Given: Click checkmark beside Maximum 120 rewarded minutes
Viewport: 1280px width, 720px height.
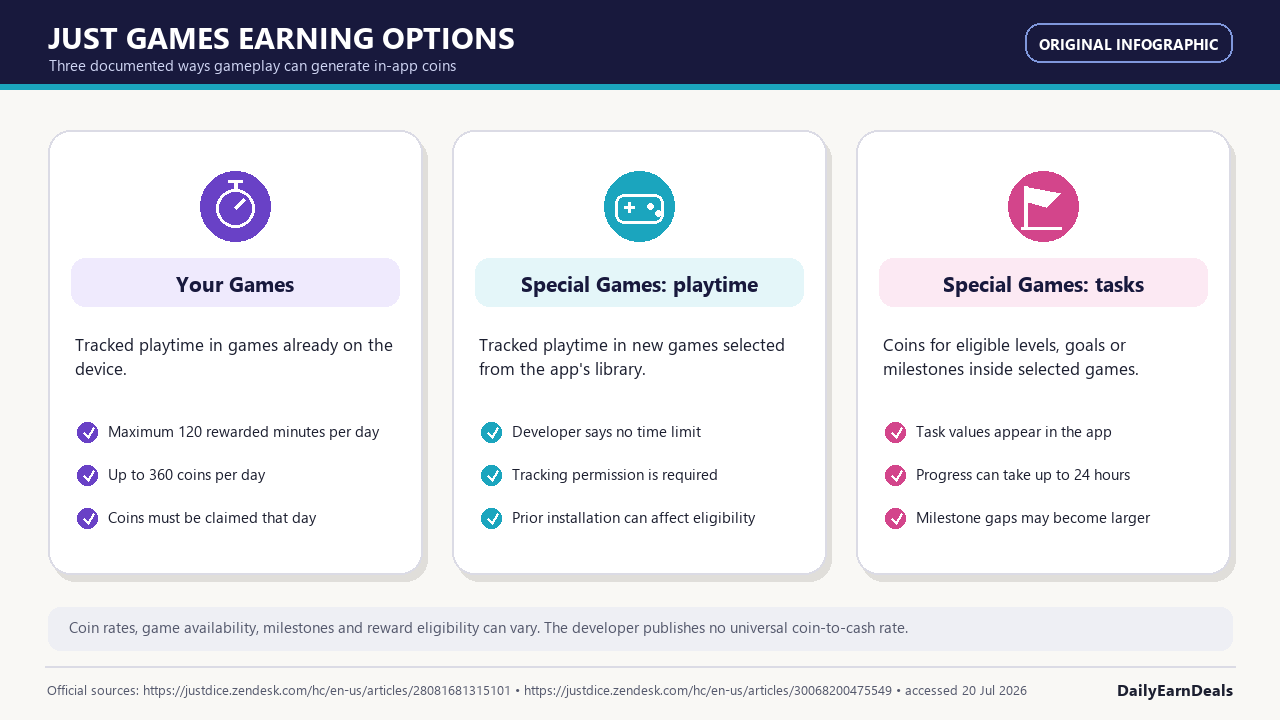Looking at the screenshot, I should point(88,432).
